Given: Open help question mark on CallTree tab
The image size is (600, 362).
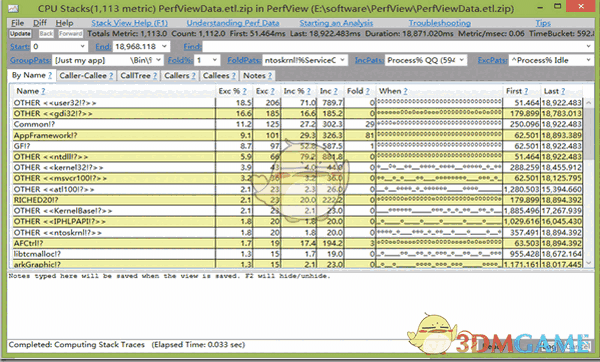Looking at the screenshot, I should pyautogui.click(x=155, y=76).
